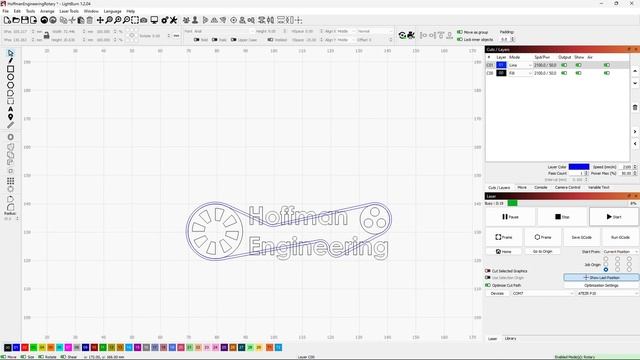
Task: Open the COM7 port dropdown
Action: point(542,293)
